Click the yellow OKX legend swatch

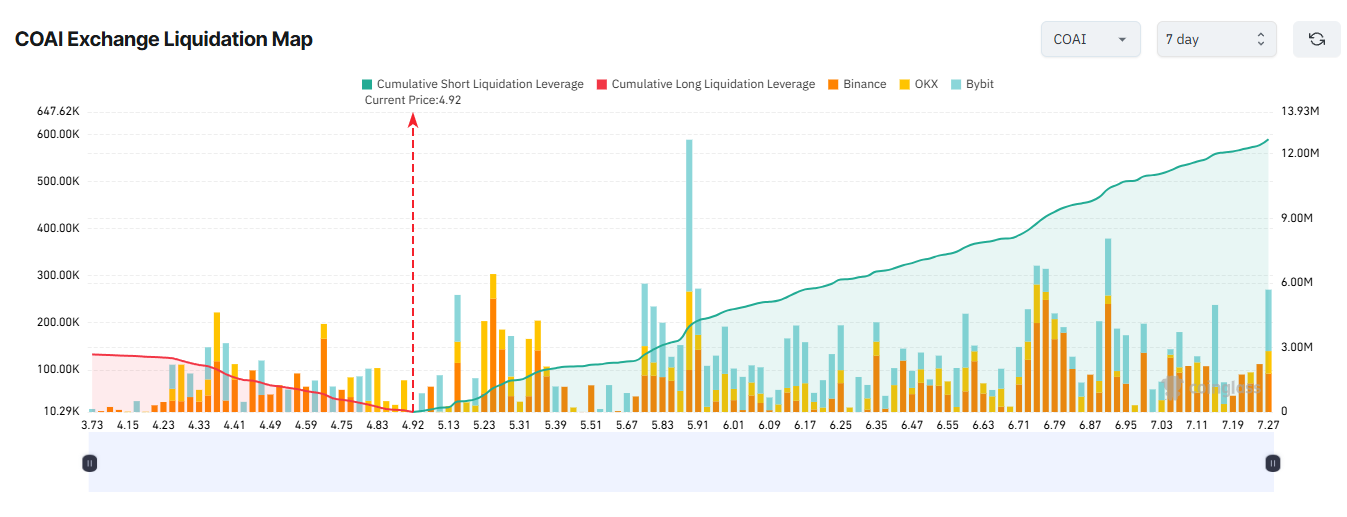(905, 84)
